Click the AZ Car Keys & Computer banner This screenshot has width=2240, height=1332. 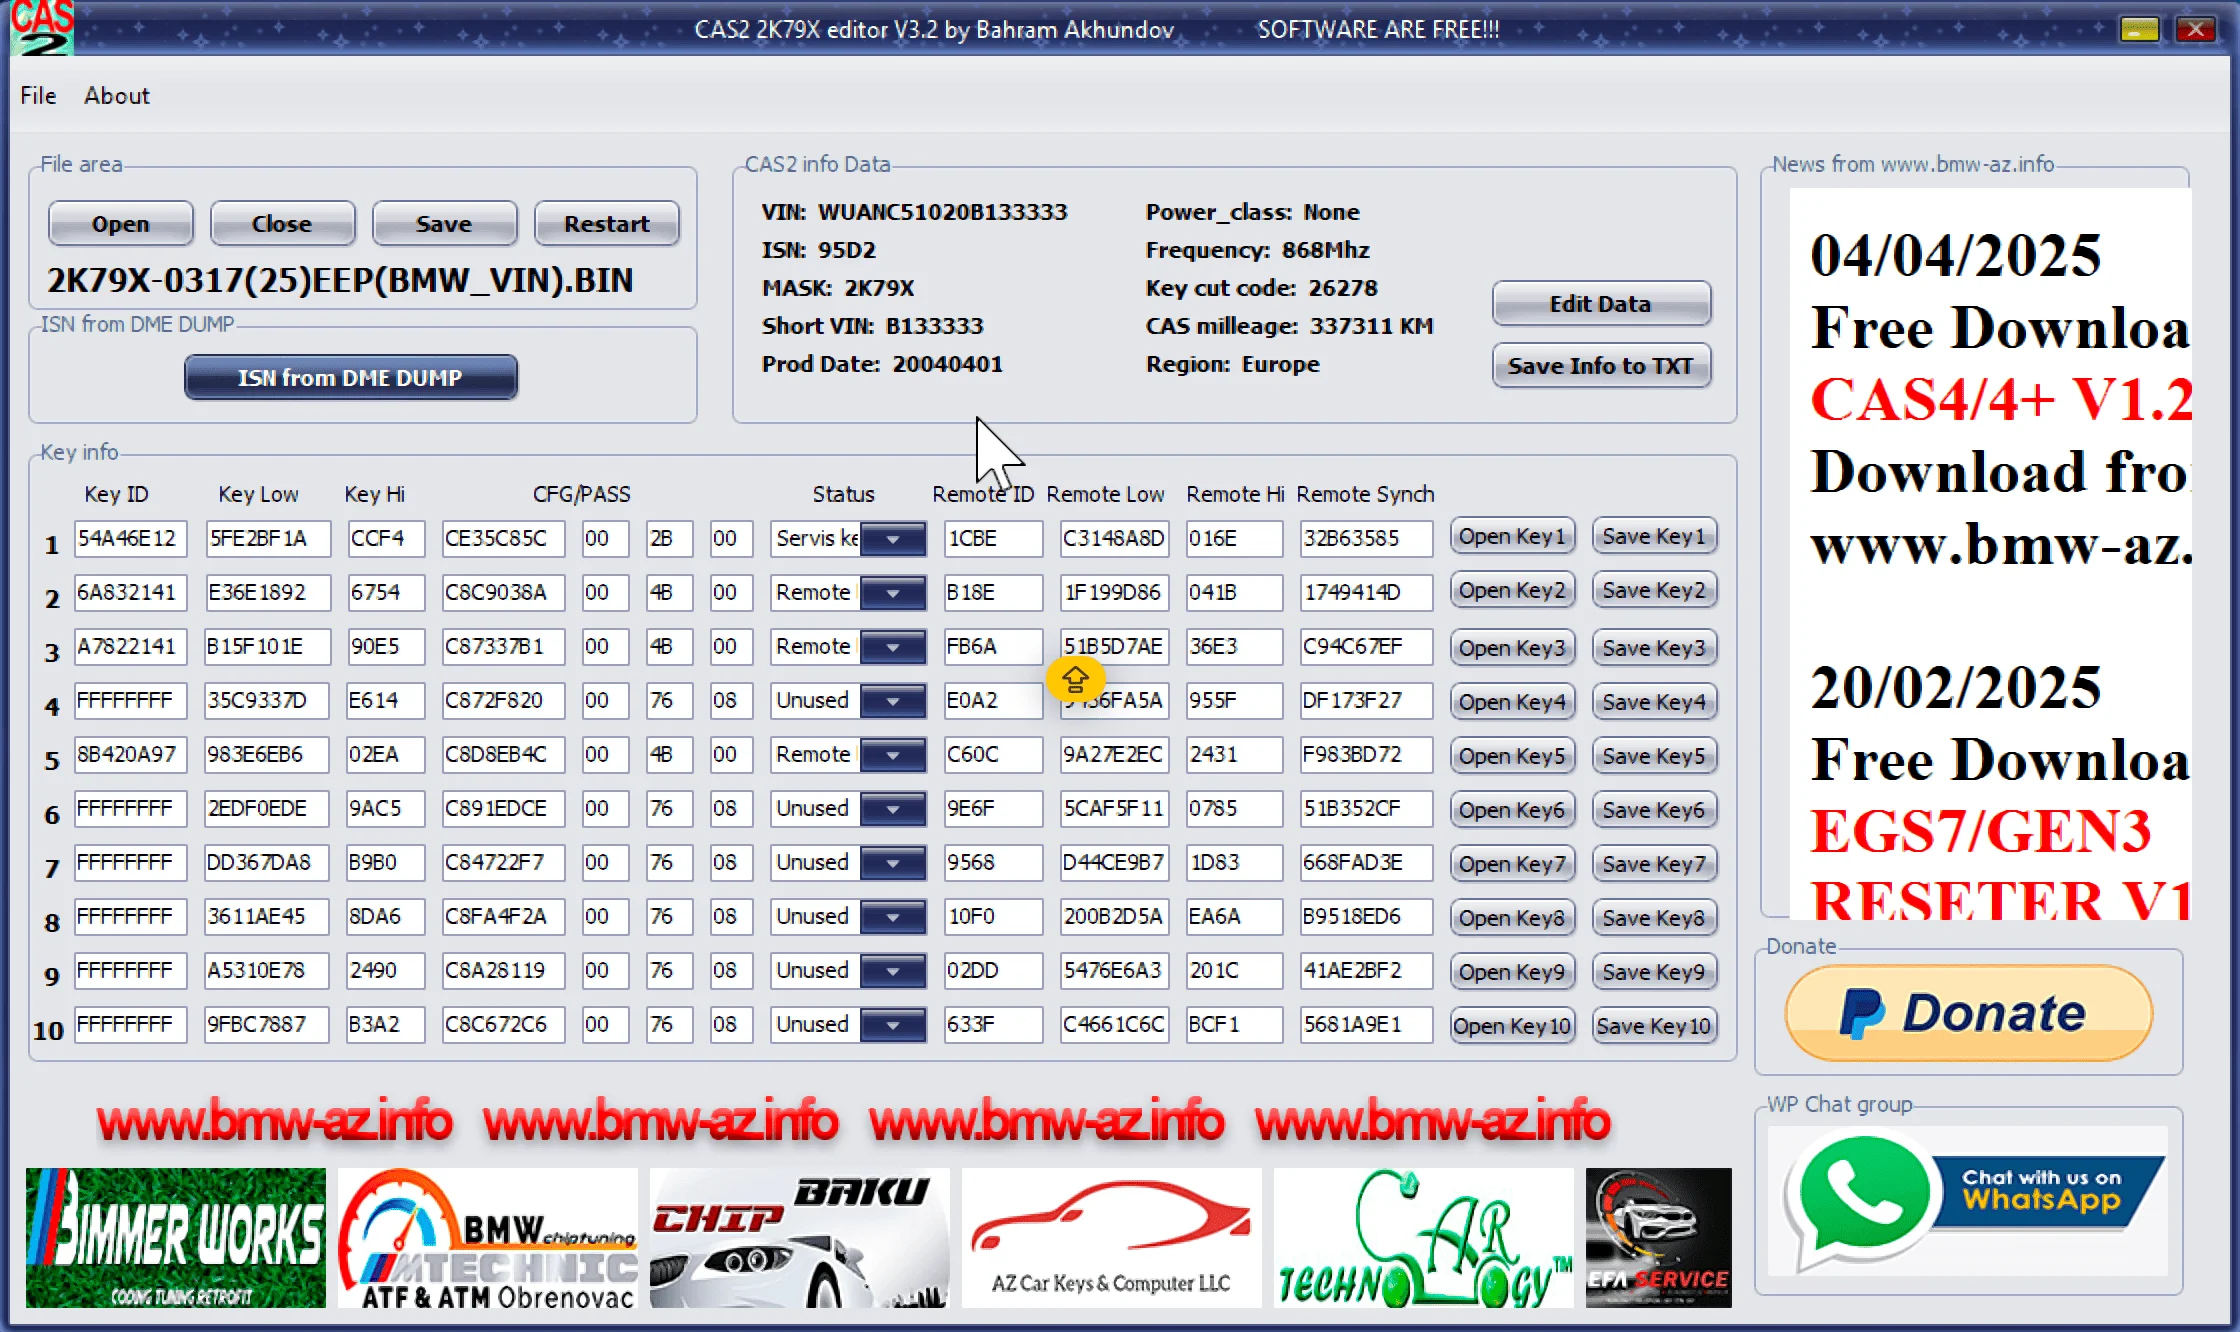coord(1112,1238)
